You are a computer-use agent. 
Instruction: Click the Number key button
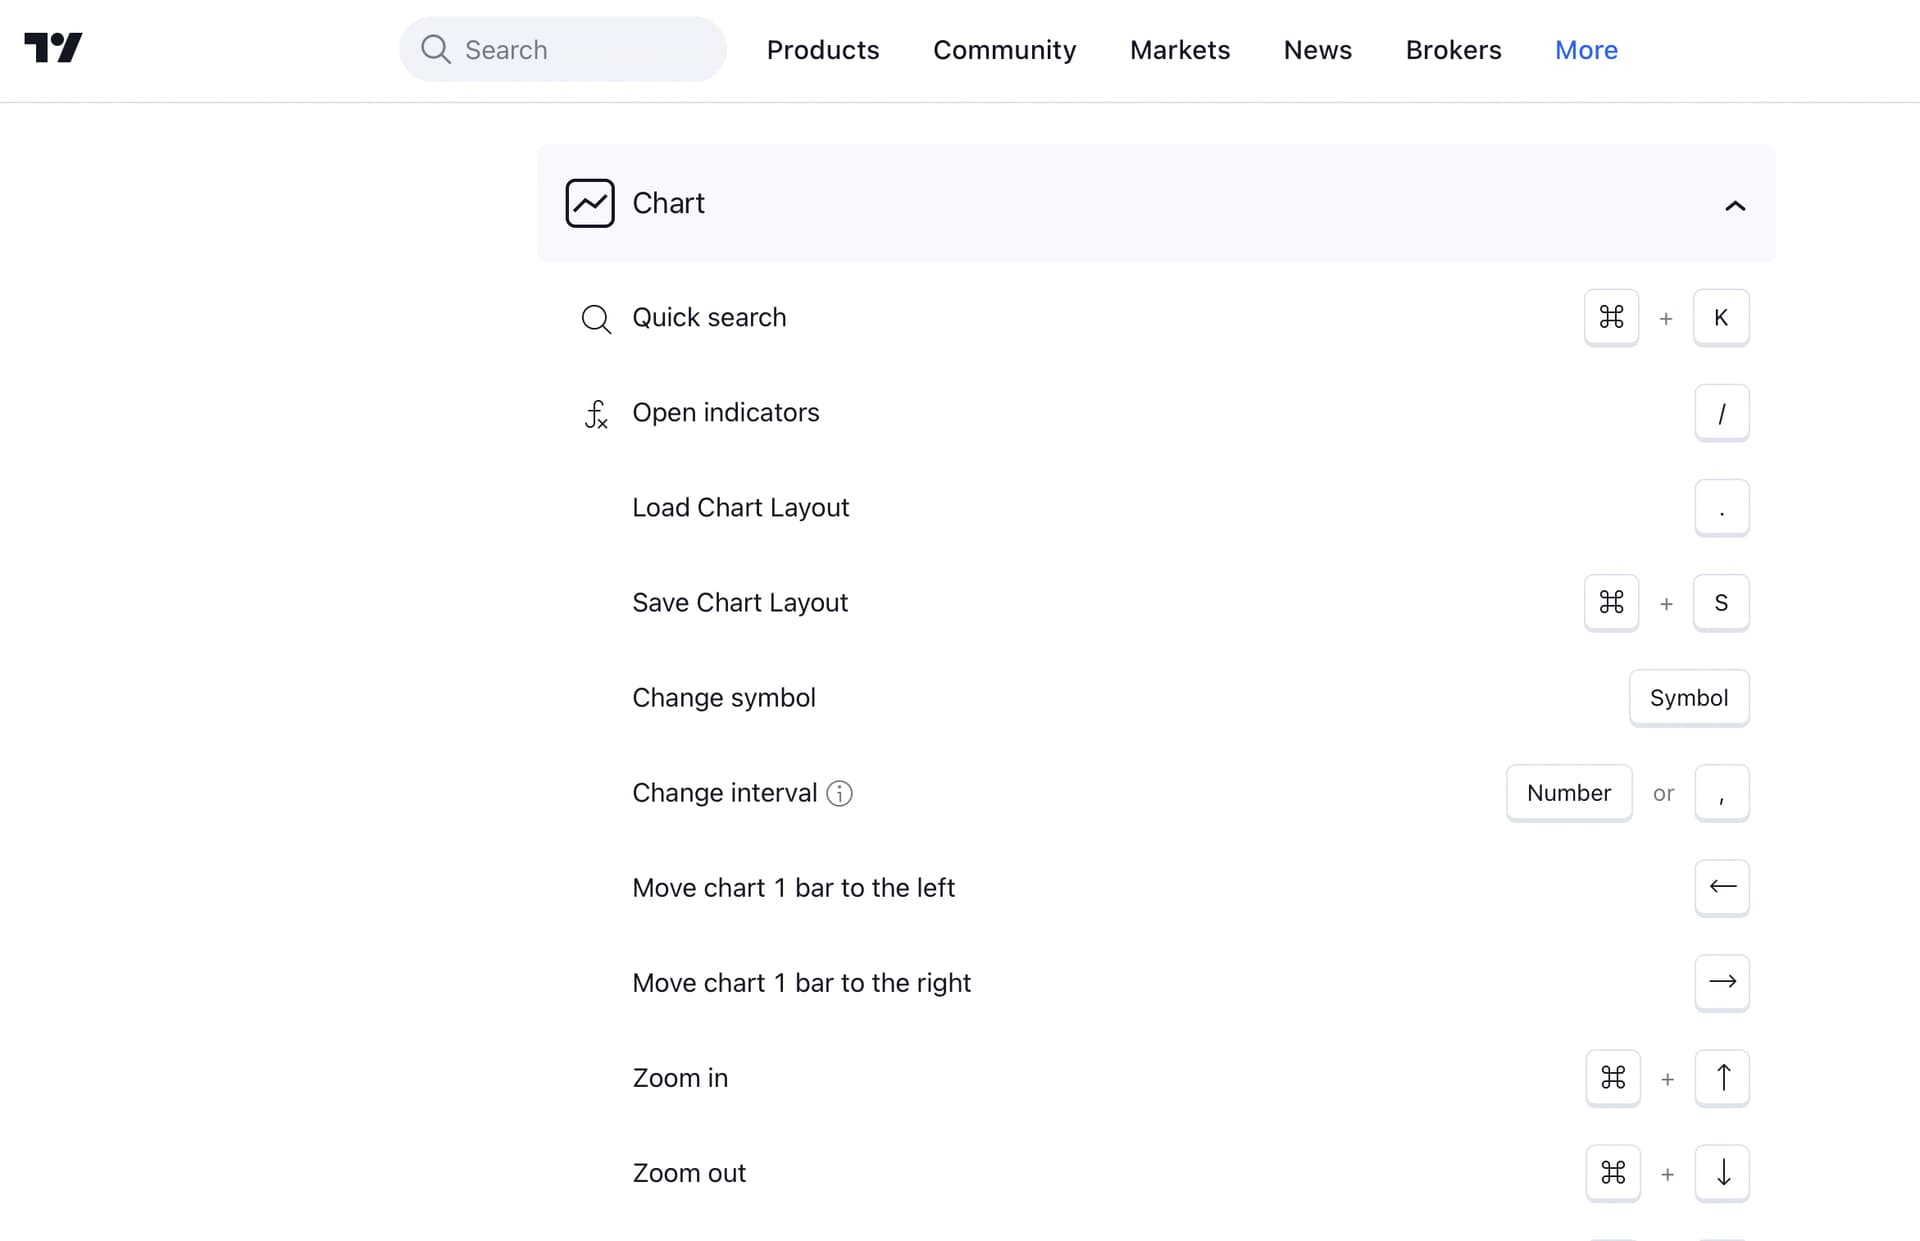(1568, 793)
